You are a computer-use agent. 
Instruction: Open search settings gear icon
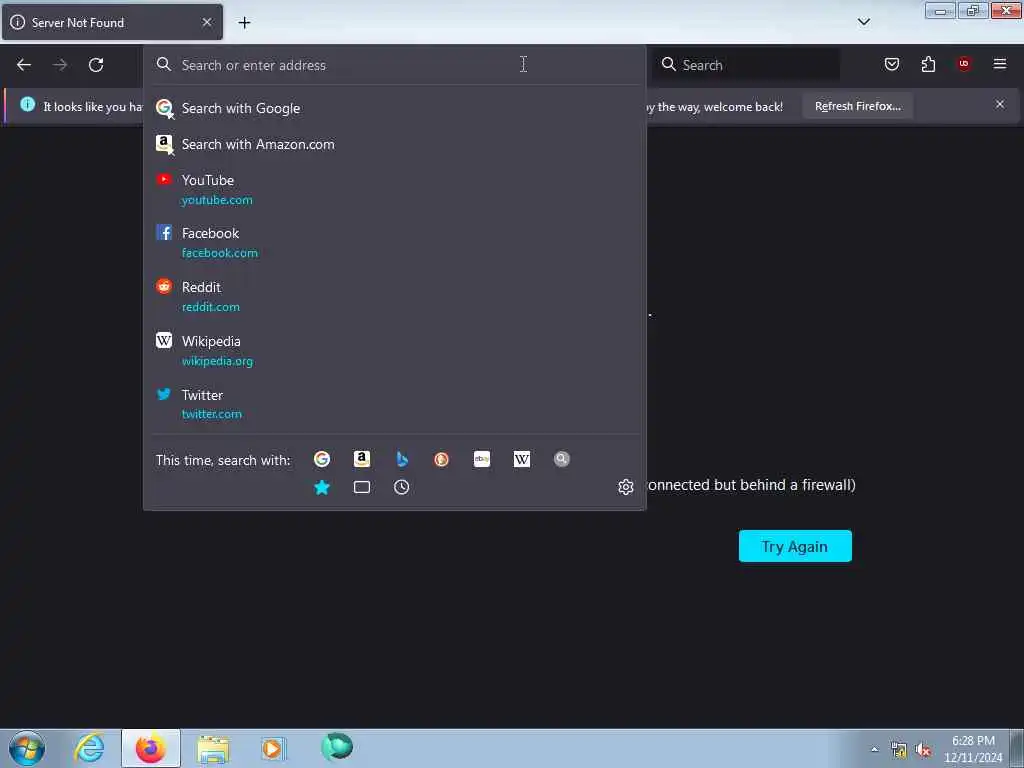point(626,487)
